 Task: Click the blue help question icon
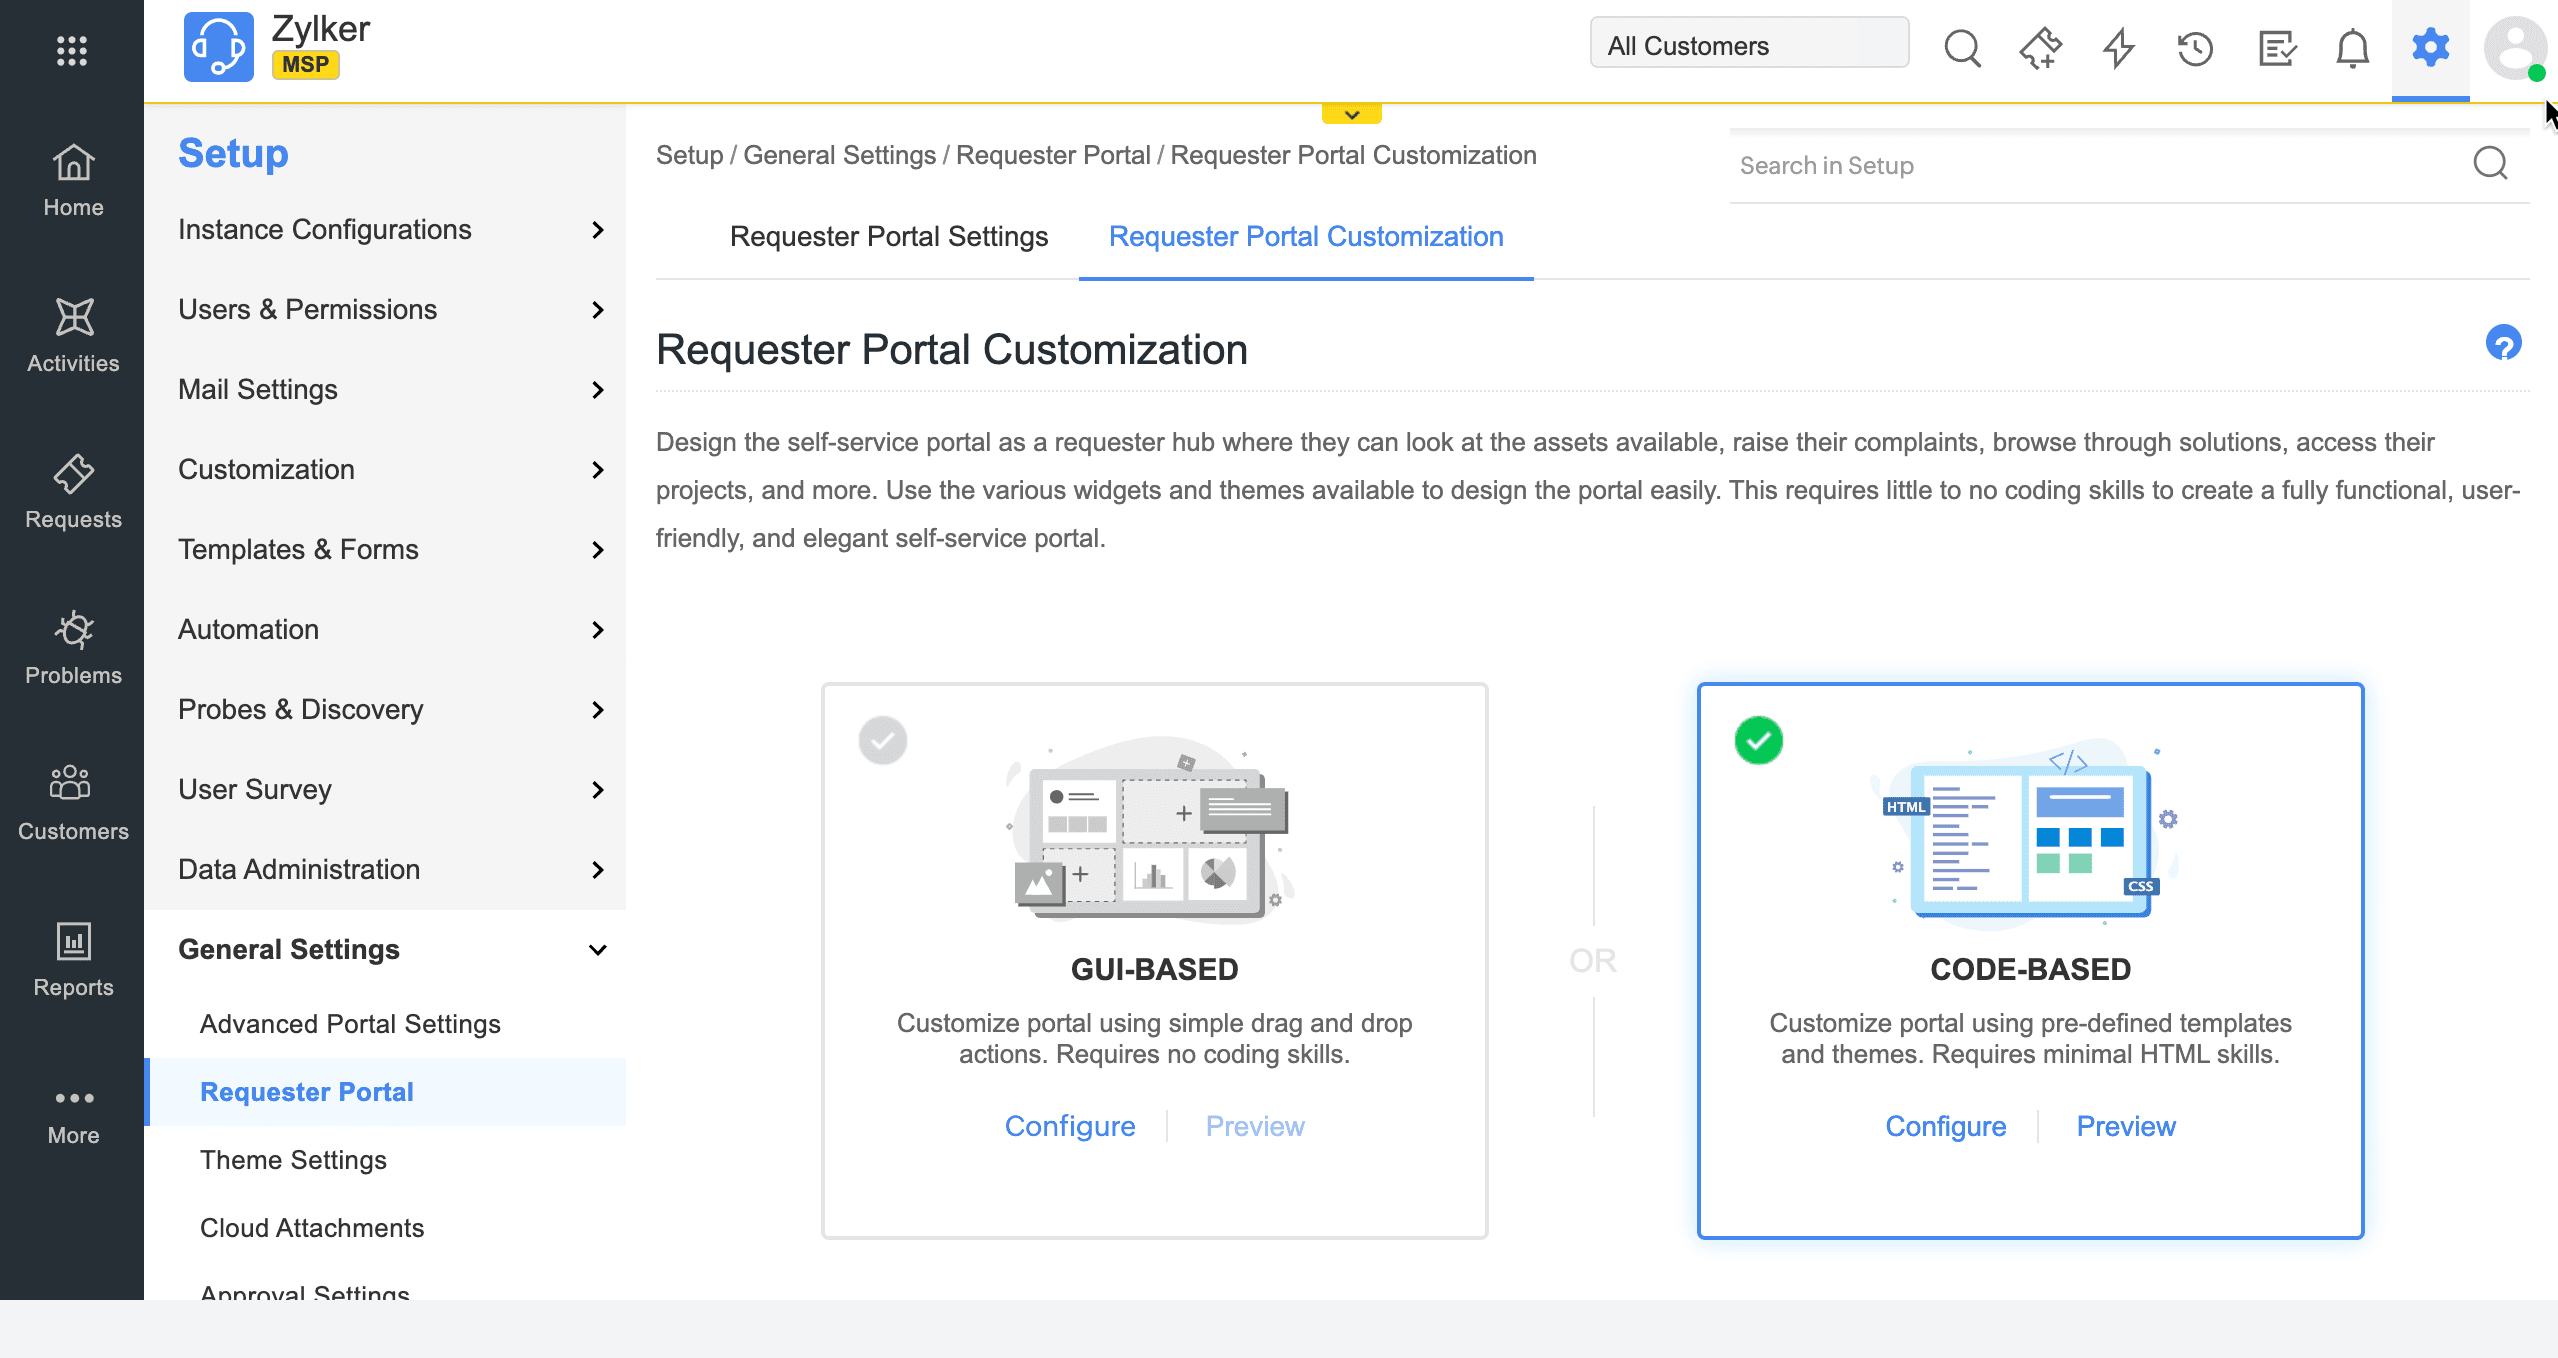[2503, 344]
